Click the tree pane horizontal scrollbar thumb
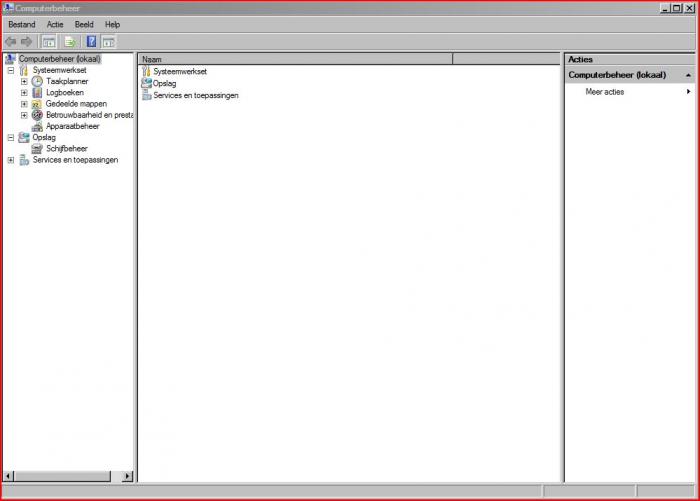 point(62,476)
